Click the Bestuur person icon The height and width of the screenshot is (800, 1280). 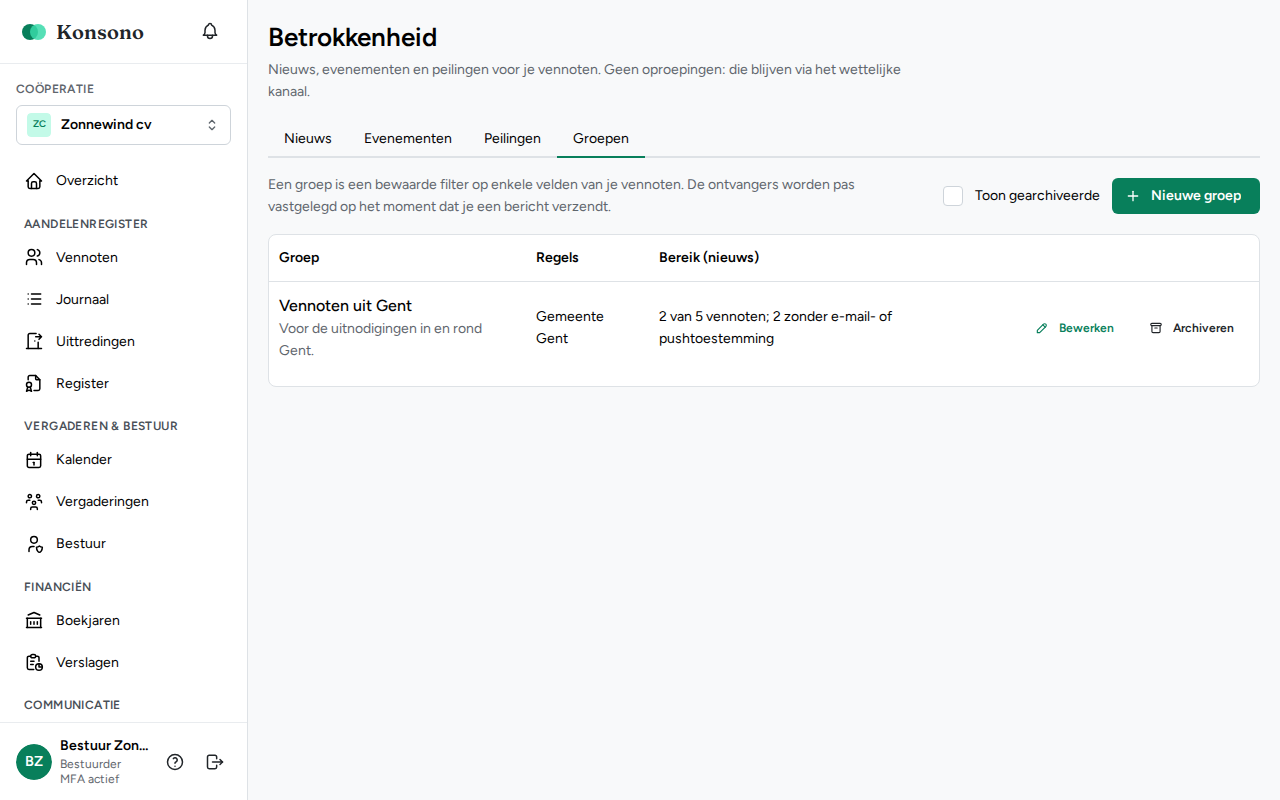34,544
